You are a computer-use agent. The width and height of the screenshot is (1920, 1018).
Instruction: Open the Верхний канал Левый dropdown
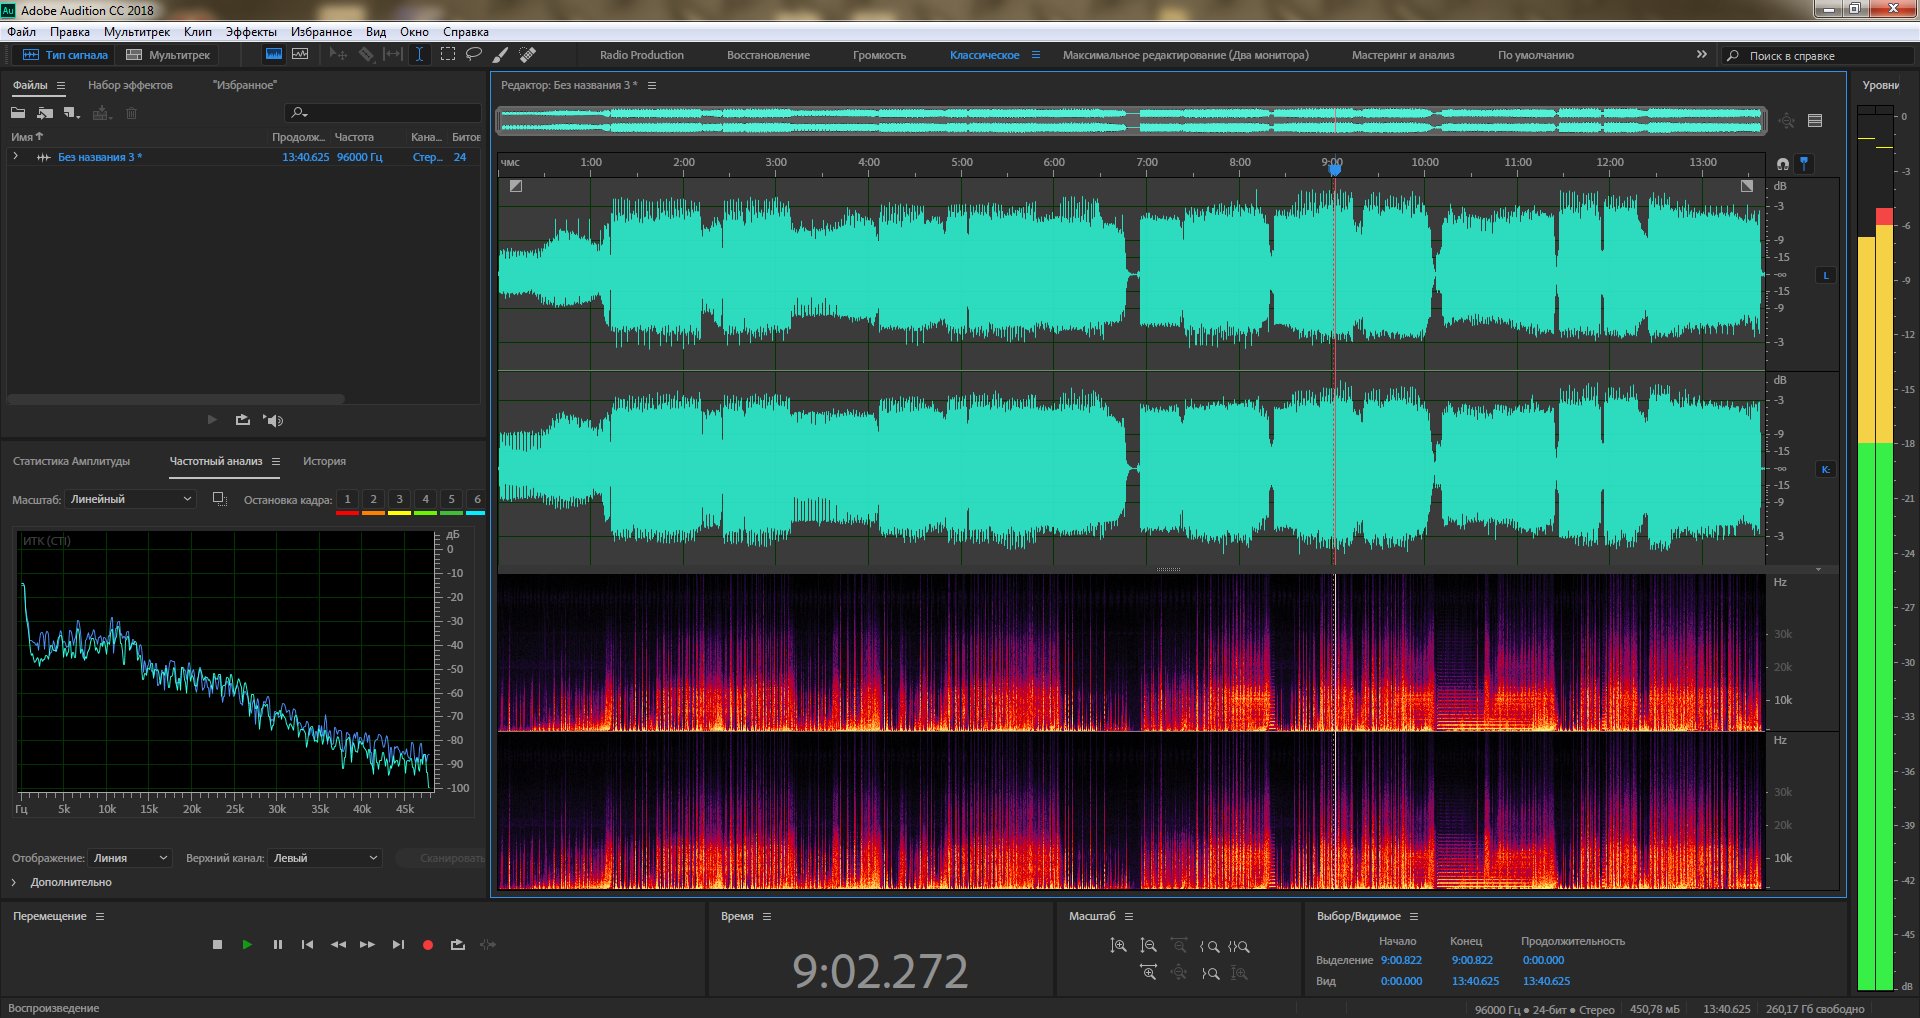pos(325,858)
